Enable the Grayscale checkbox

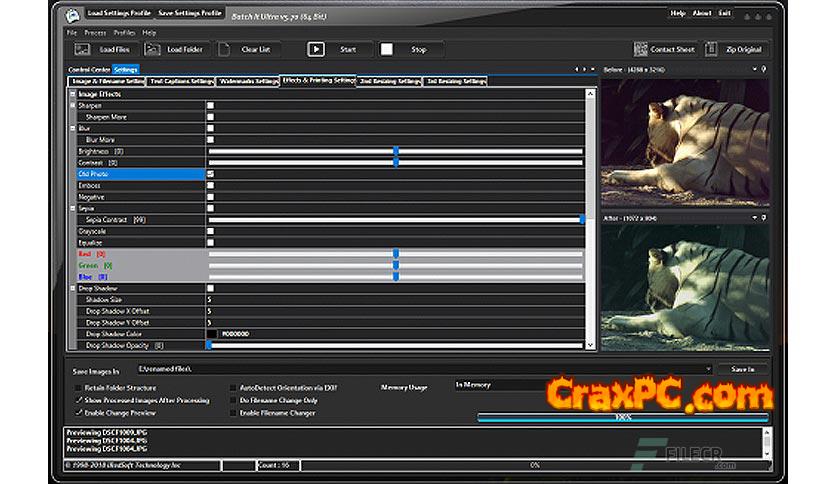coord(210,231)
